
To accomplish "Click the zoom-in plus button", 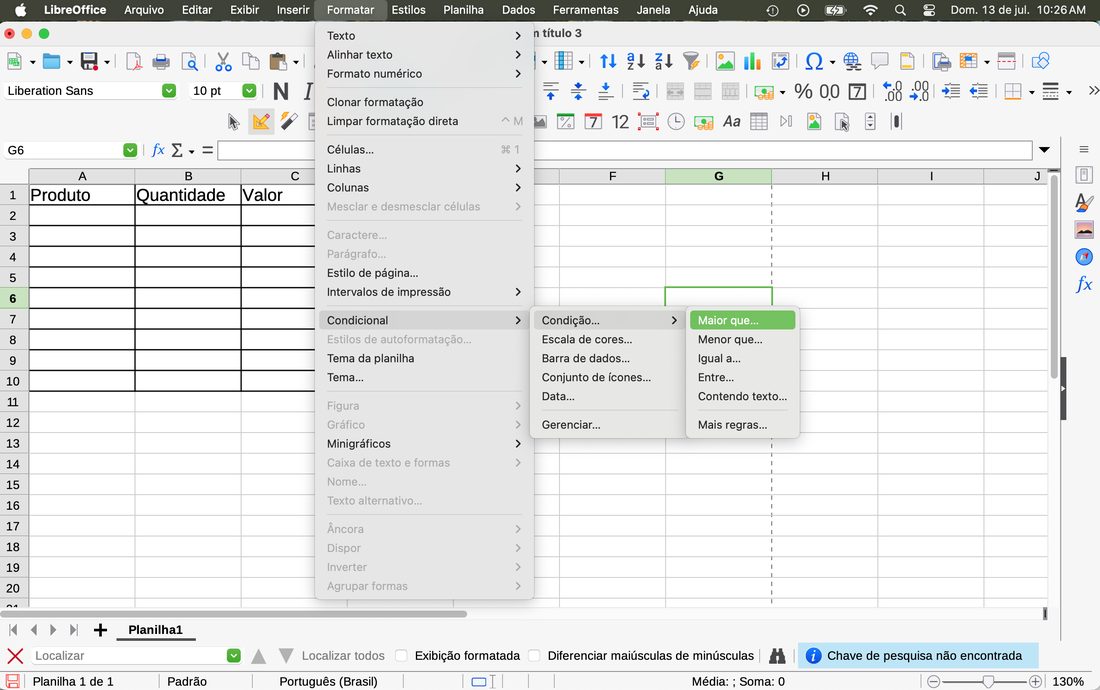I will [x=1035, y=682].
